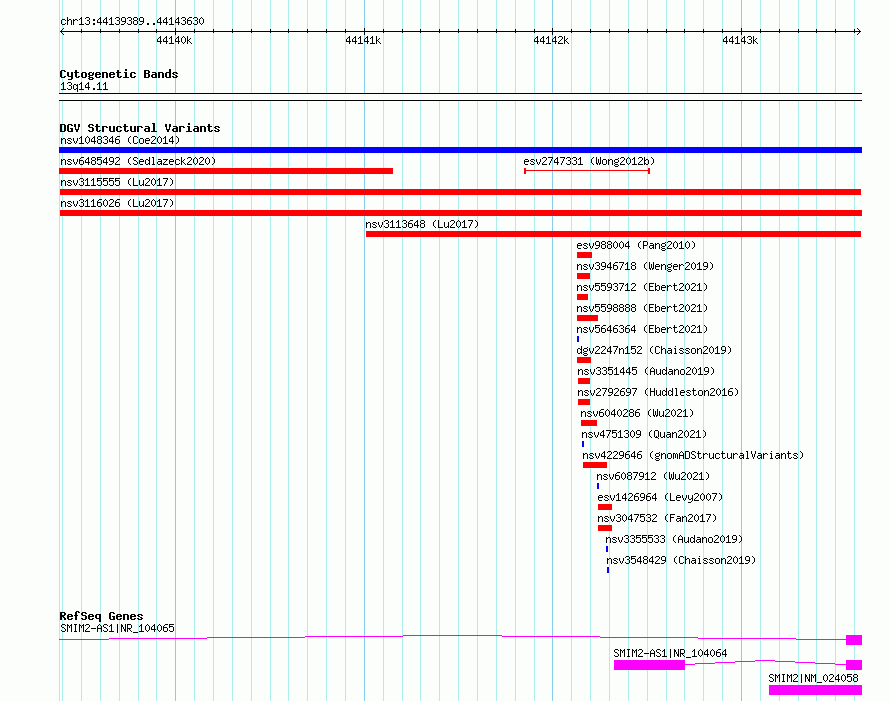
Task: Select the nsv2792697 (Huddleston2016) label
Action: [658, 392]
